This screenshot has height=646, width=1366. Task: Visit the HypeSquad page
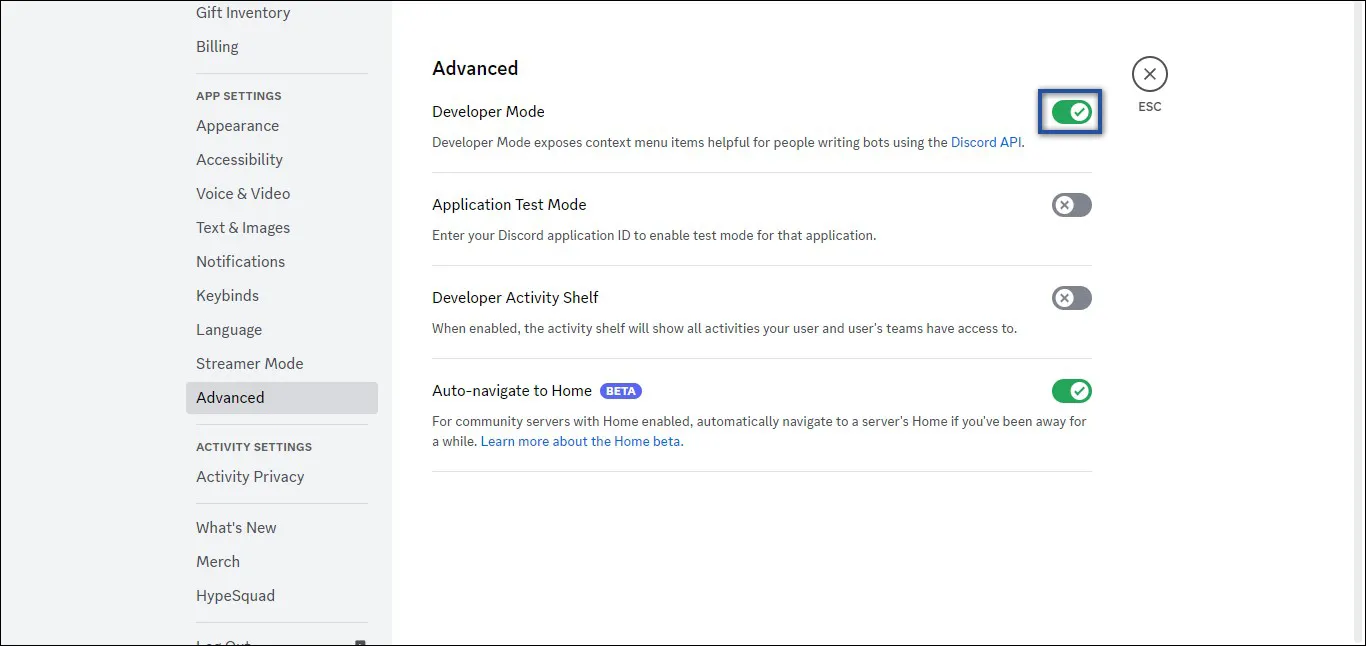(x=235, y=595)
